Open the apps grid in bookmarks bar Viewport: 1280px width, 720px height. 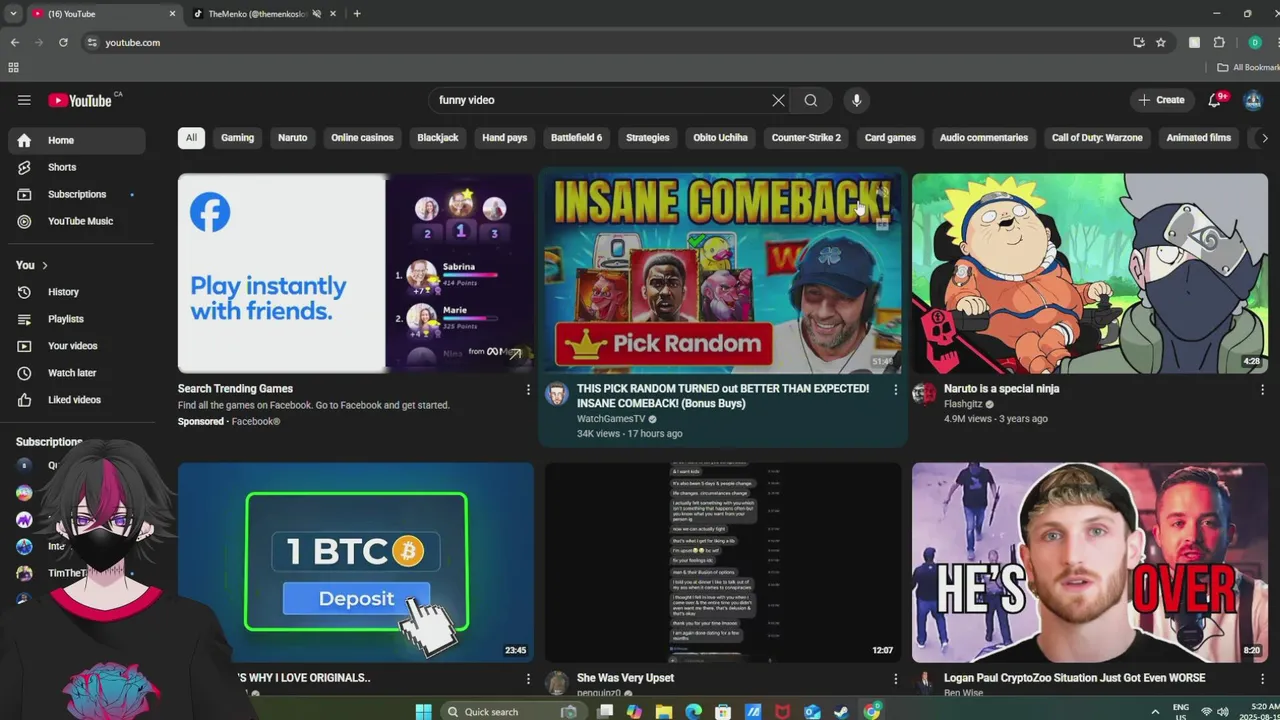pos(13,67)
